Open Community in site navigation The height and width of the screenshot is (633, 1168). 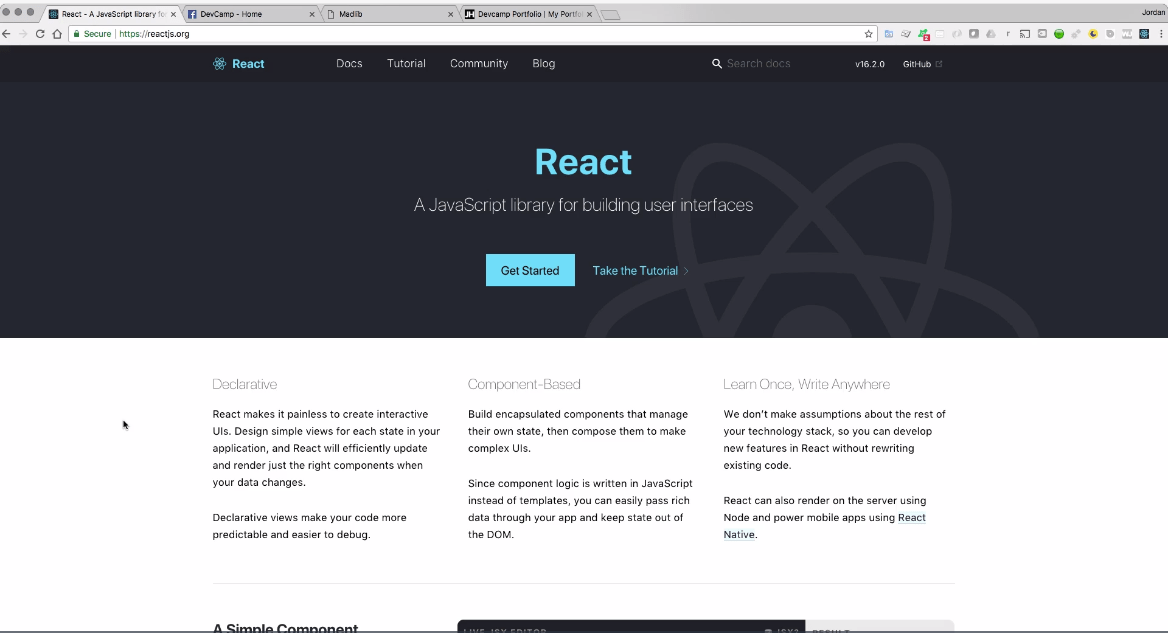coord(479,64)
